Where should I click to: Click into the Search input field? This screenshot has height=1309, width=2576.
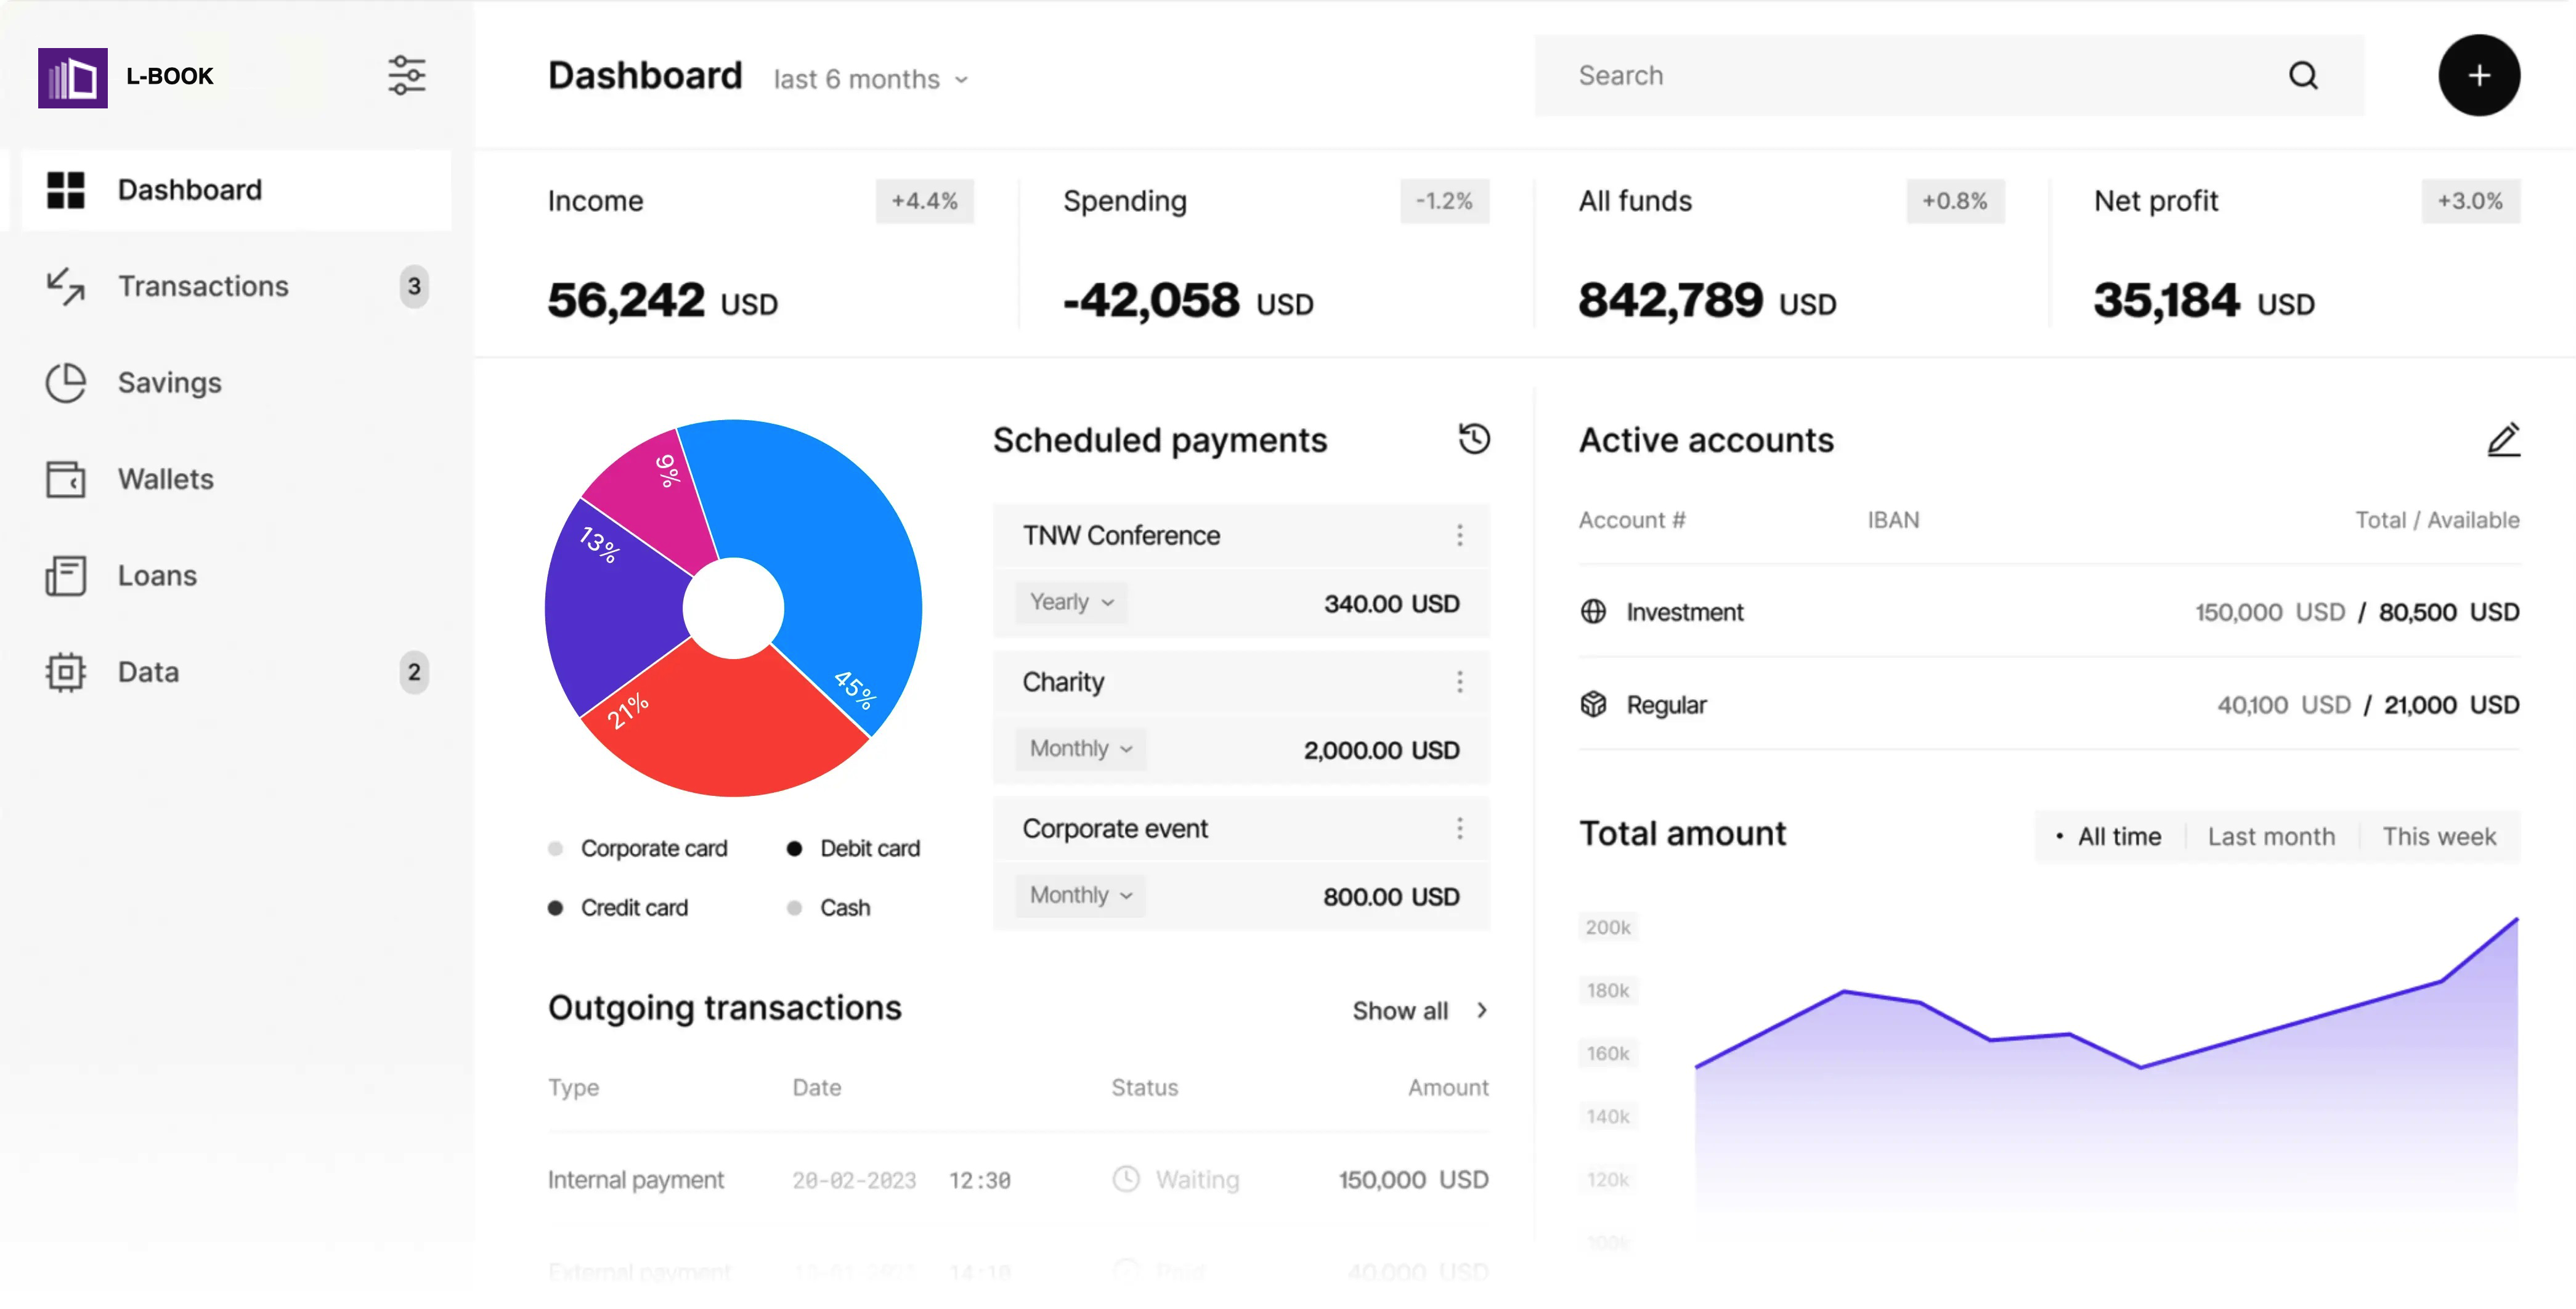[x=1900, y=76]
